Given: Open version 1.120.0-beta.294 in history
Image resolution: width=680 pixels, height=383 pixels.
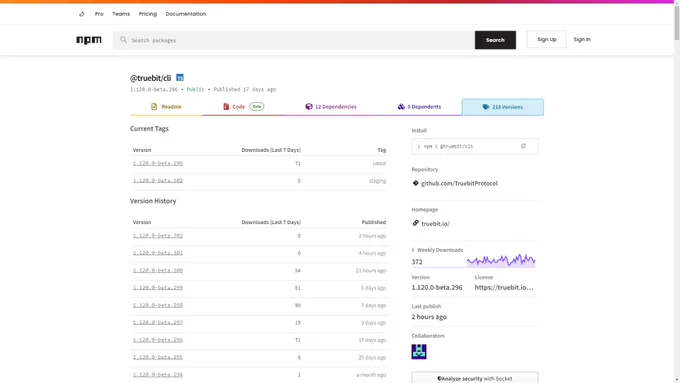Looking at the screenshot, I should coord(158,374).
